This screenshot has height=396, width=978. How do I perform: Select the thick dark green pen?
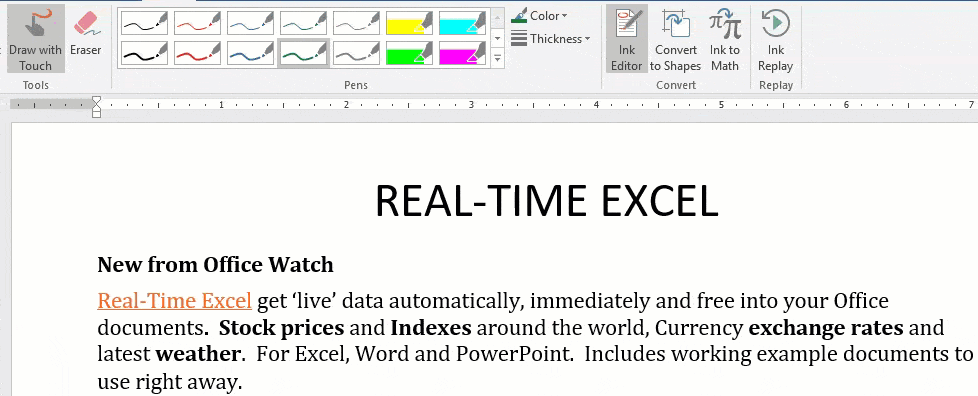tap(303, 52)
